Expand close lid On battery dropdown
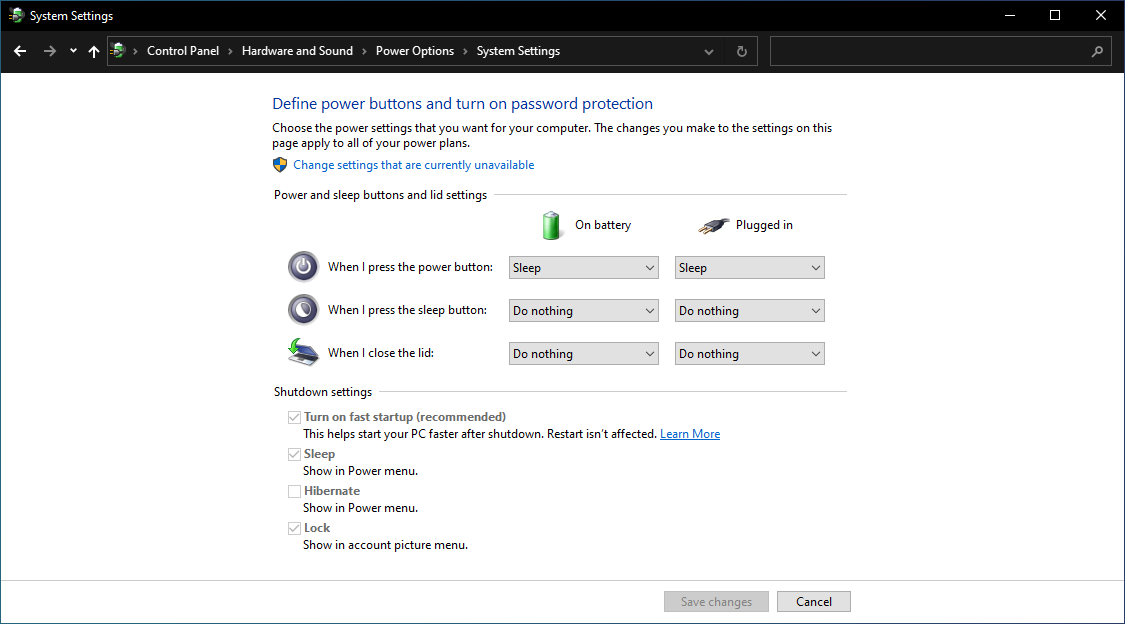This screenshot has height=624, width=1125. (583, 354)
